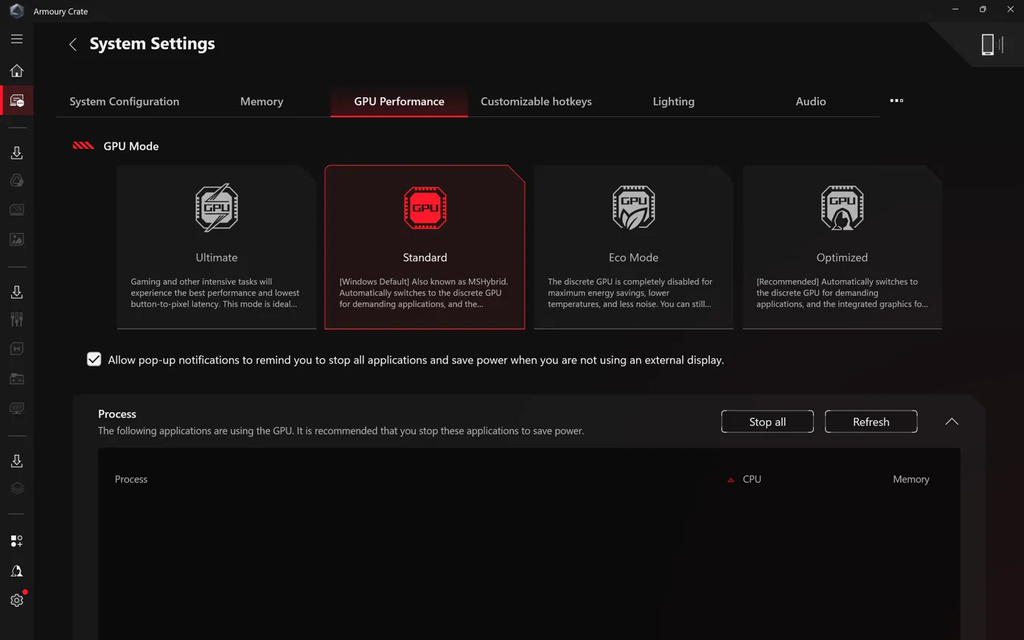Select the Standard GPU mode card
Viewport: 1024px width, 640px height.
pos(424,247)
